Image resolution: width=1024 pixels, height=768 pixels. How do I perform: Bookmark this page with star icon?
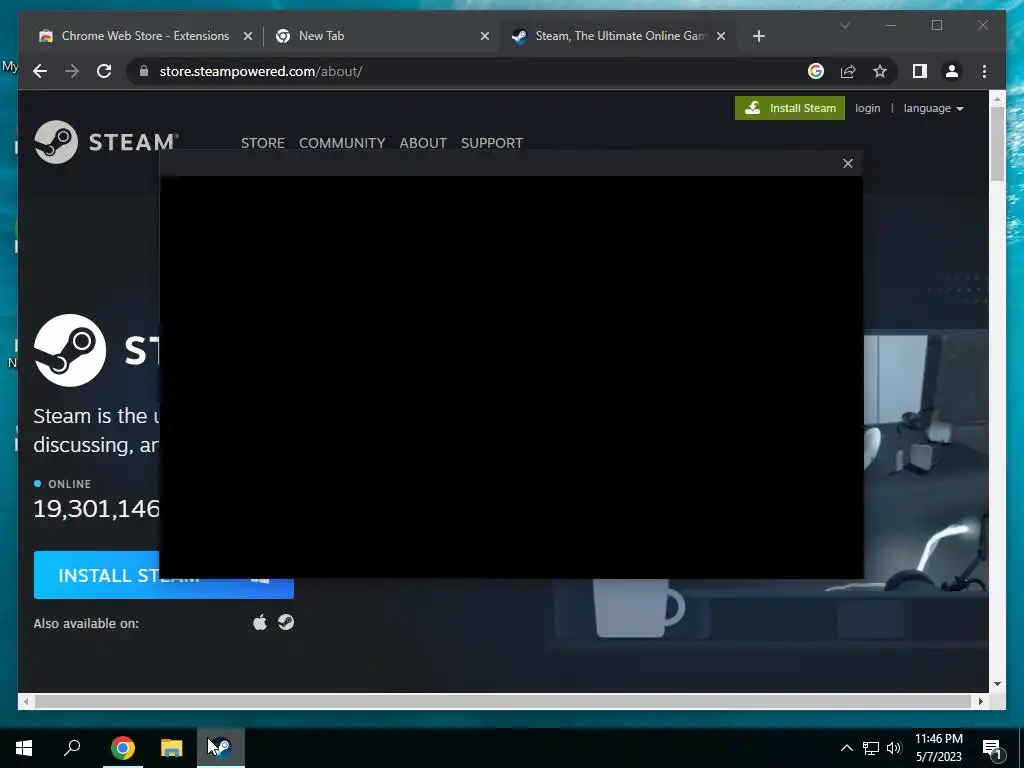click(x=880, y=71)
